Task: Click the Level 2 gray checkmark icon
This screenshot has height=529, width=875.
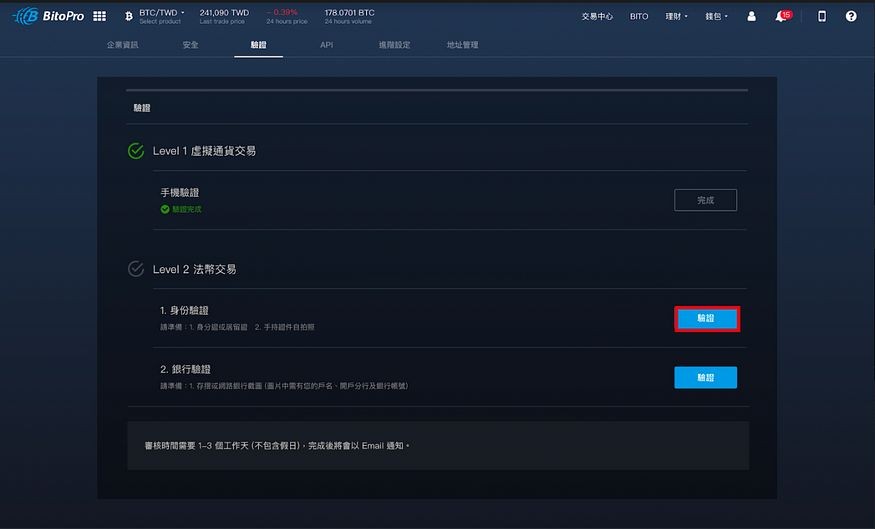Action: pyautogui.click(x=136, y=269)
